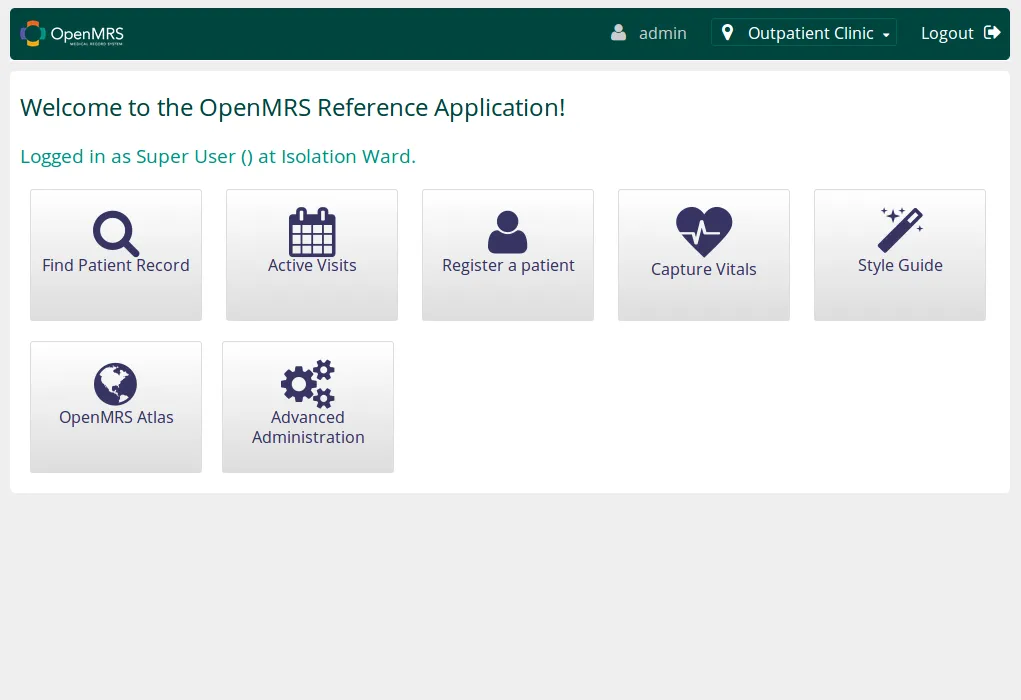This screenshot has width=1021, height=700.
Task: Open the Outpatient Clinic location dropdown
Action: [804, 33]
